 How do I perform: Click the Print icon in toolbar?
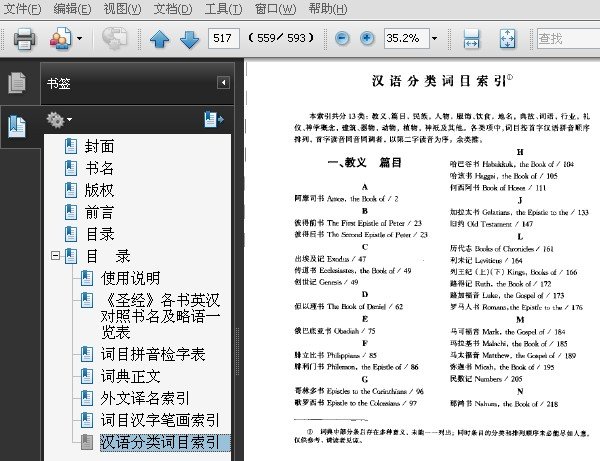pyautogui.click(x=24, y=38)
